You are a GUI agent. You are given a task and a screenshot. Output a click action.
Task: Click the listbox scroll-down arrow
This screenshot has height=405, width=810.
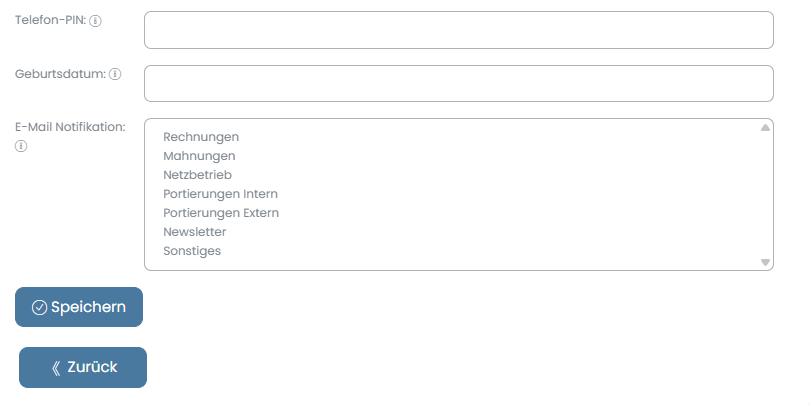pos(765,262)
